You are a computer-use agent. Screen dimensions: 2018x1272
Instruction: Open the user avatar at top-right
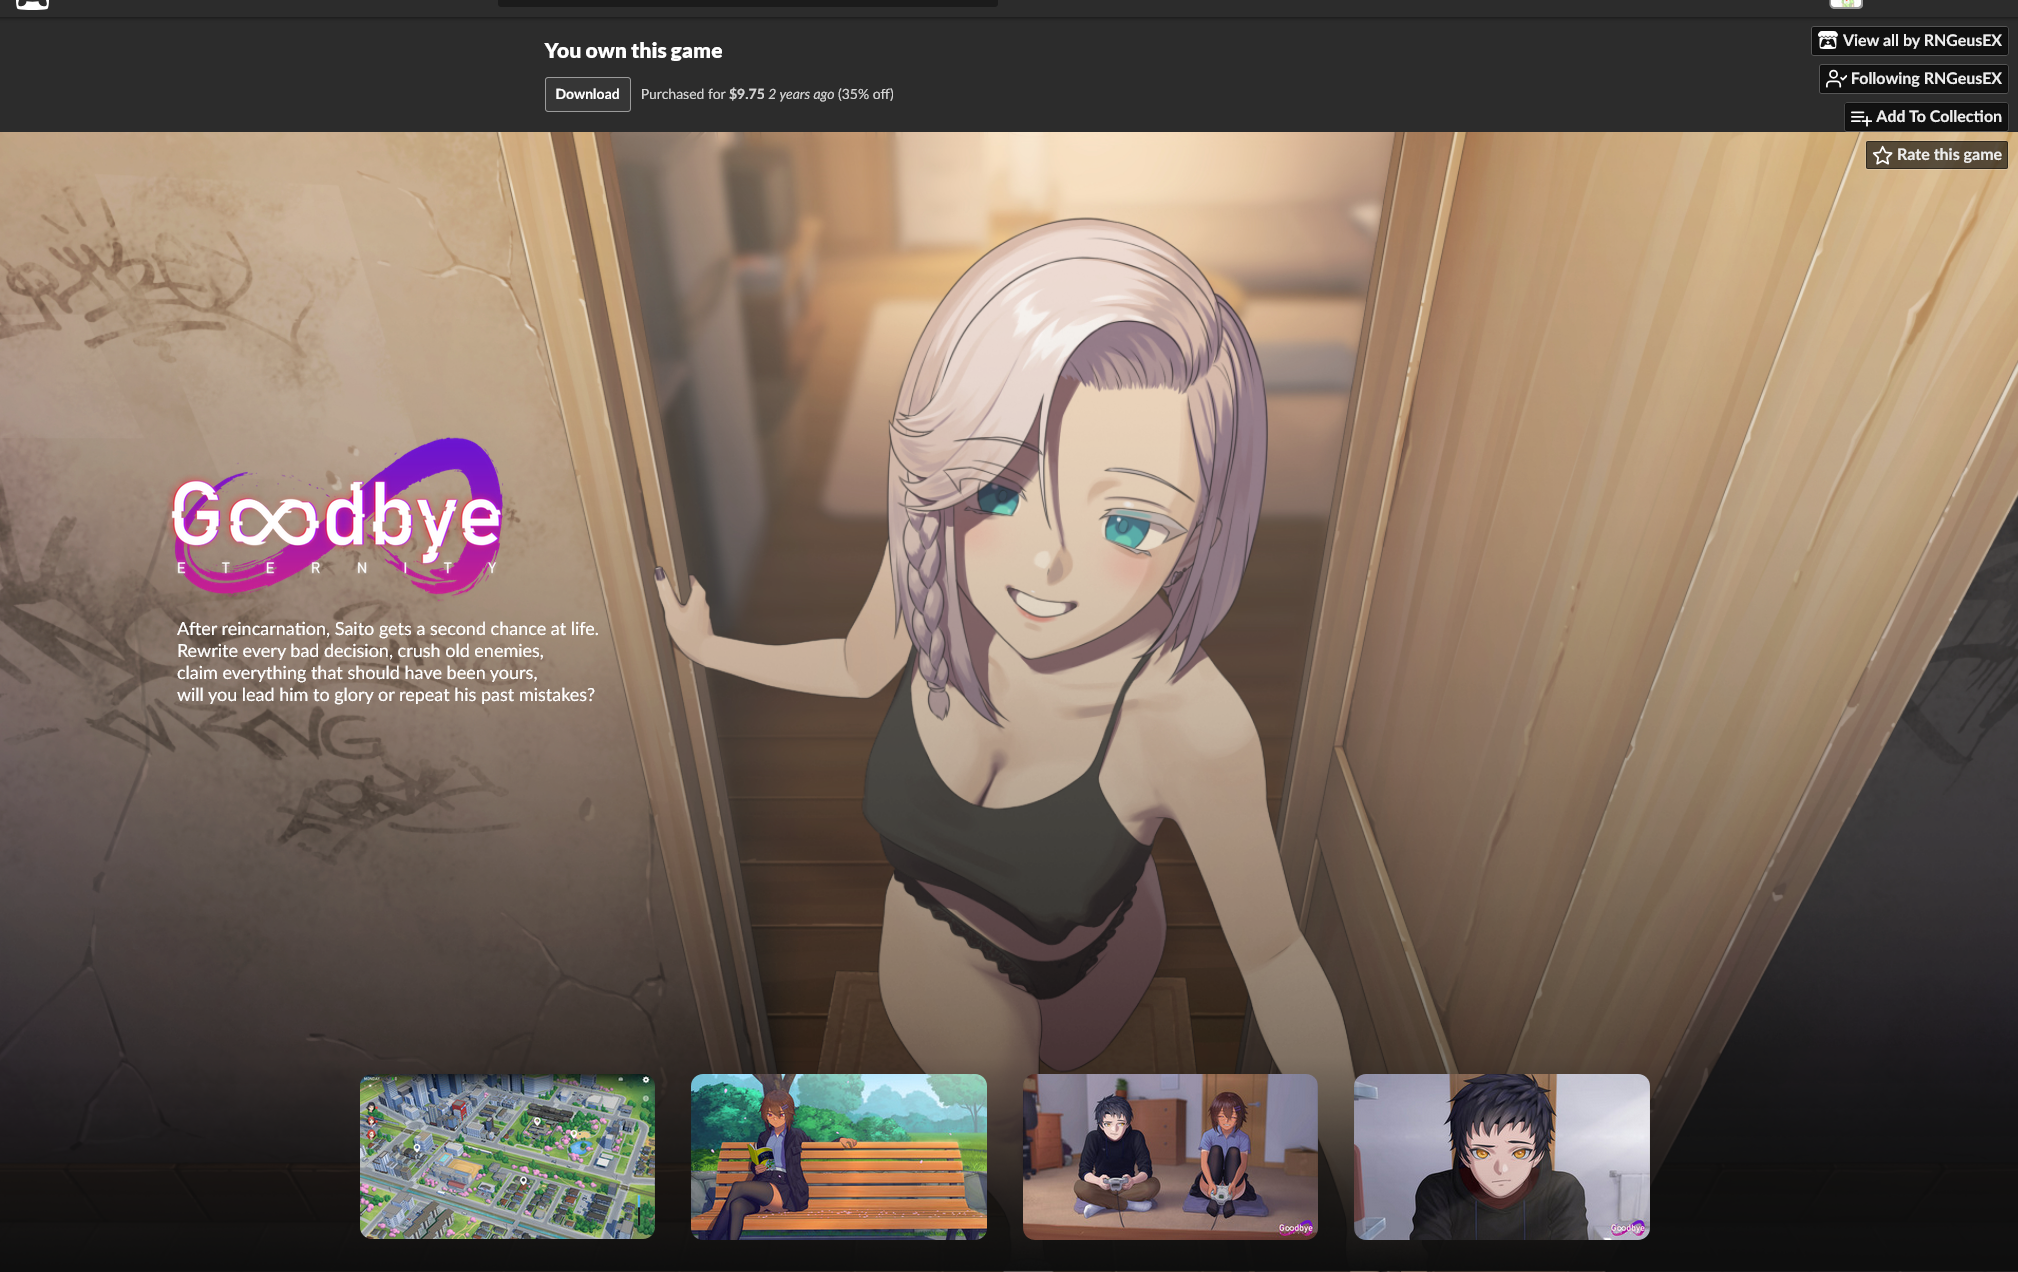click(1846, 4)
